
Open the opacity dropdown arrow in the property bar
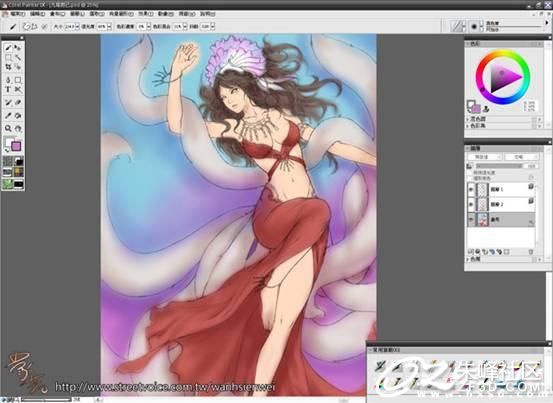pos(109,26)
